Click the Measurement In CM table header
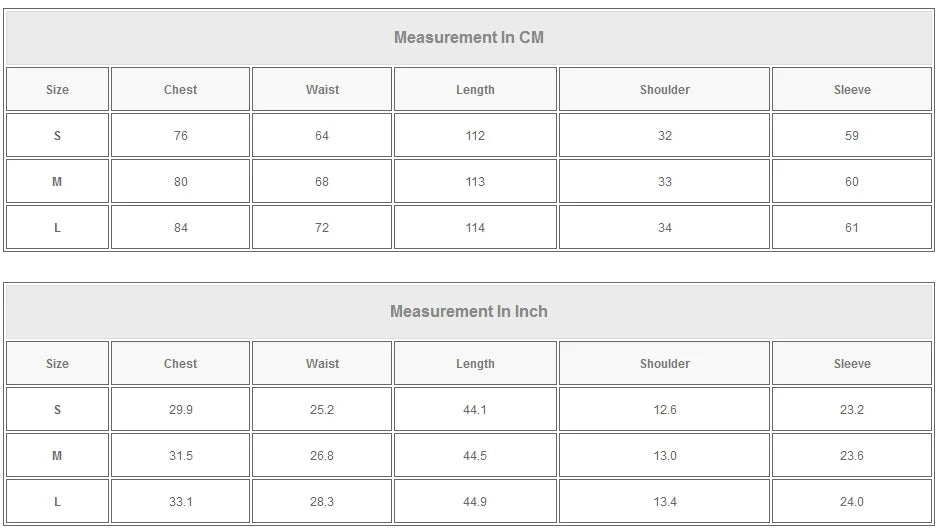939x532 pixels. pos(468,38)
